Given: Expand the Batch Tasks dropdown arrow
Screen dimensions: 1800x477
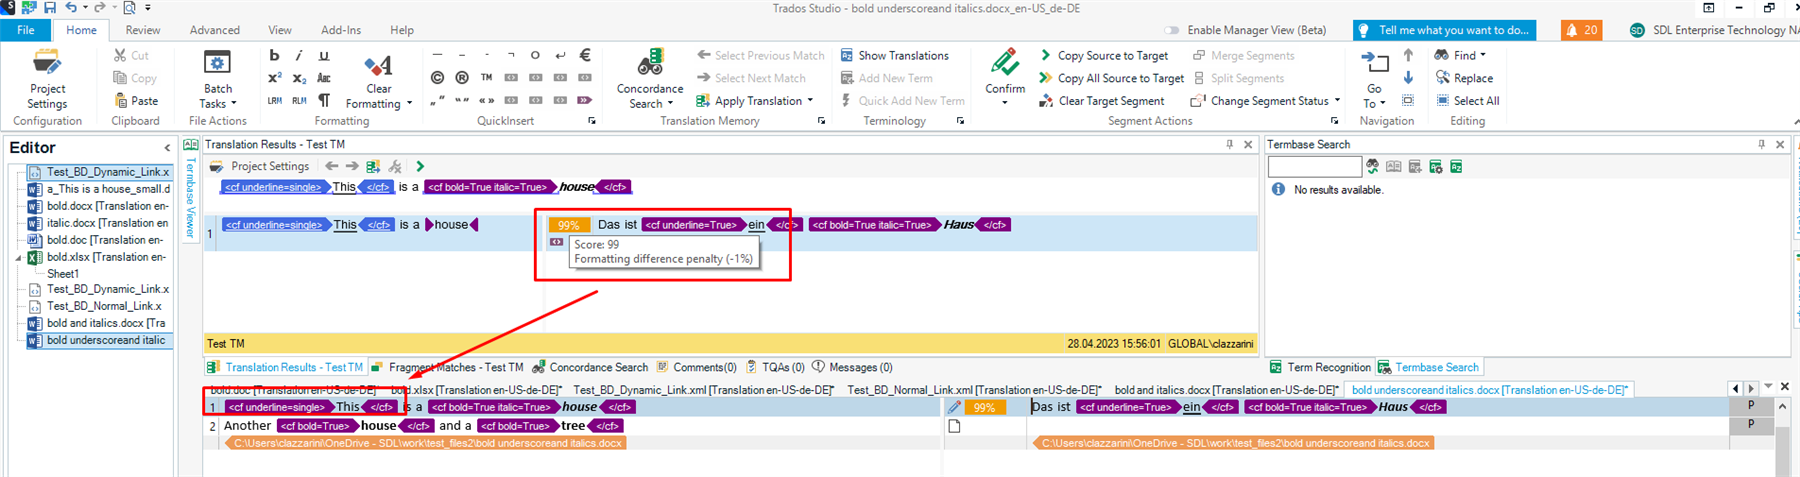Looking at the screenshot, I should [234, 104].
